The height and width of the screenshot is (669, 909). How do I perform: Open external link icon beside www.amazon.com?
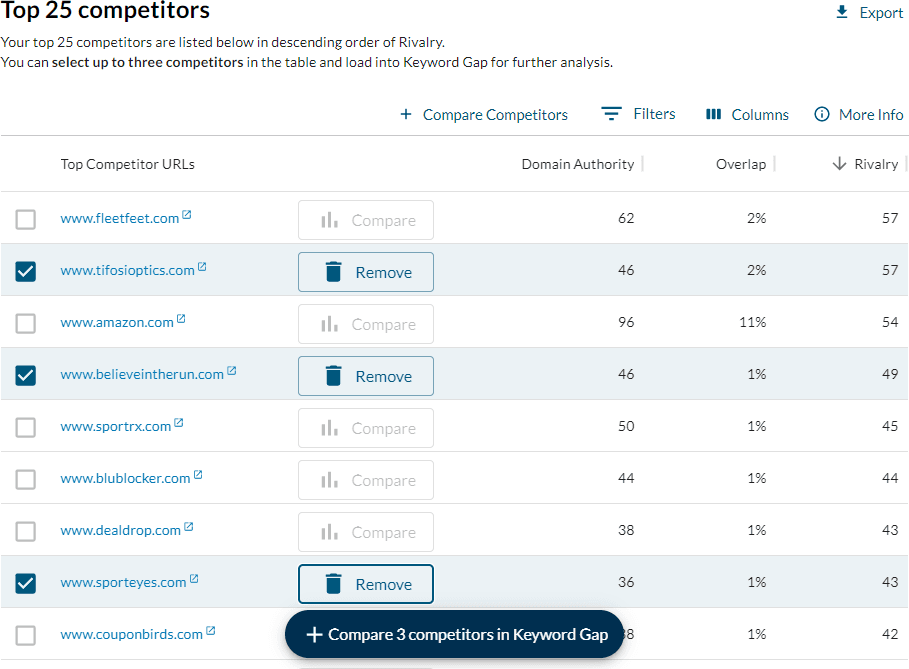click(181, 320)
